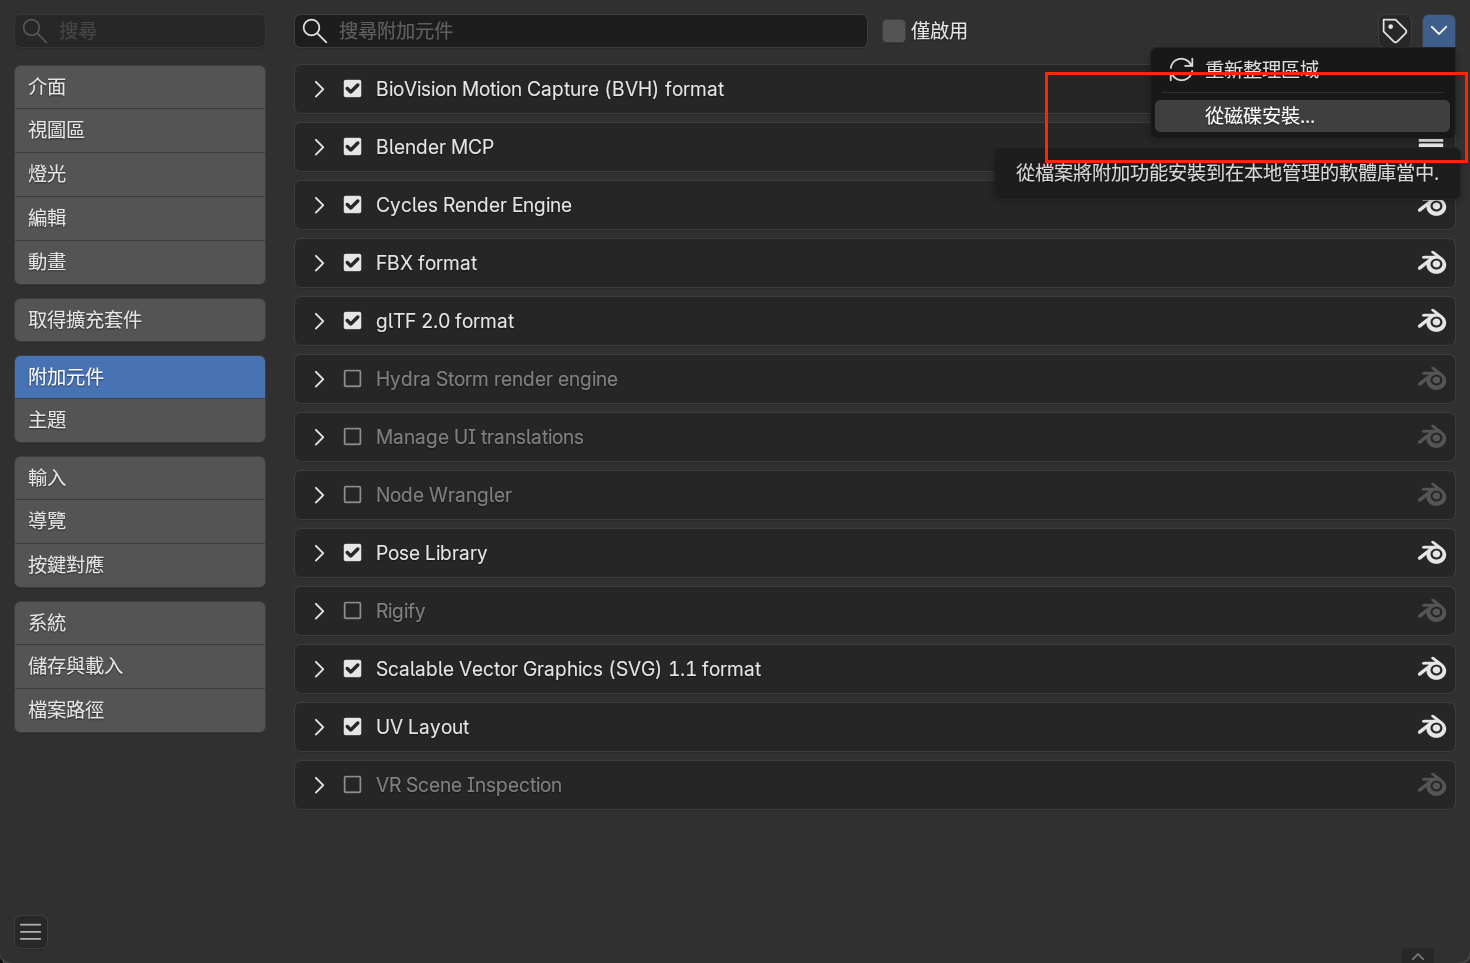The height and width of the screenshot is (963, 1470).
Task: Disable the BioVision Motion Capture add-on checkbox
Action: click(352, 89)
